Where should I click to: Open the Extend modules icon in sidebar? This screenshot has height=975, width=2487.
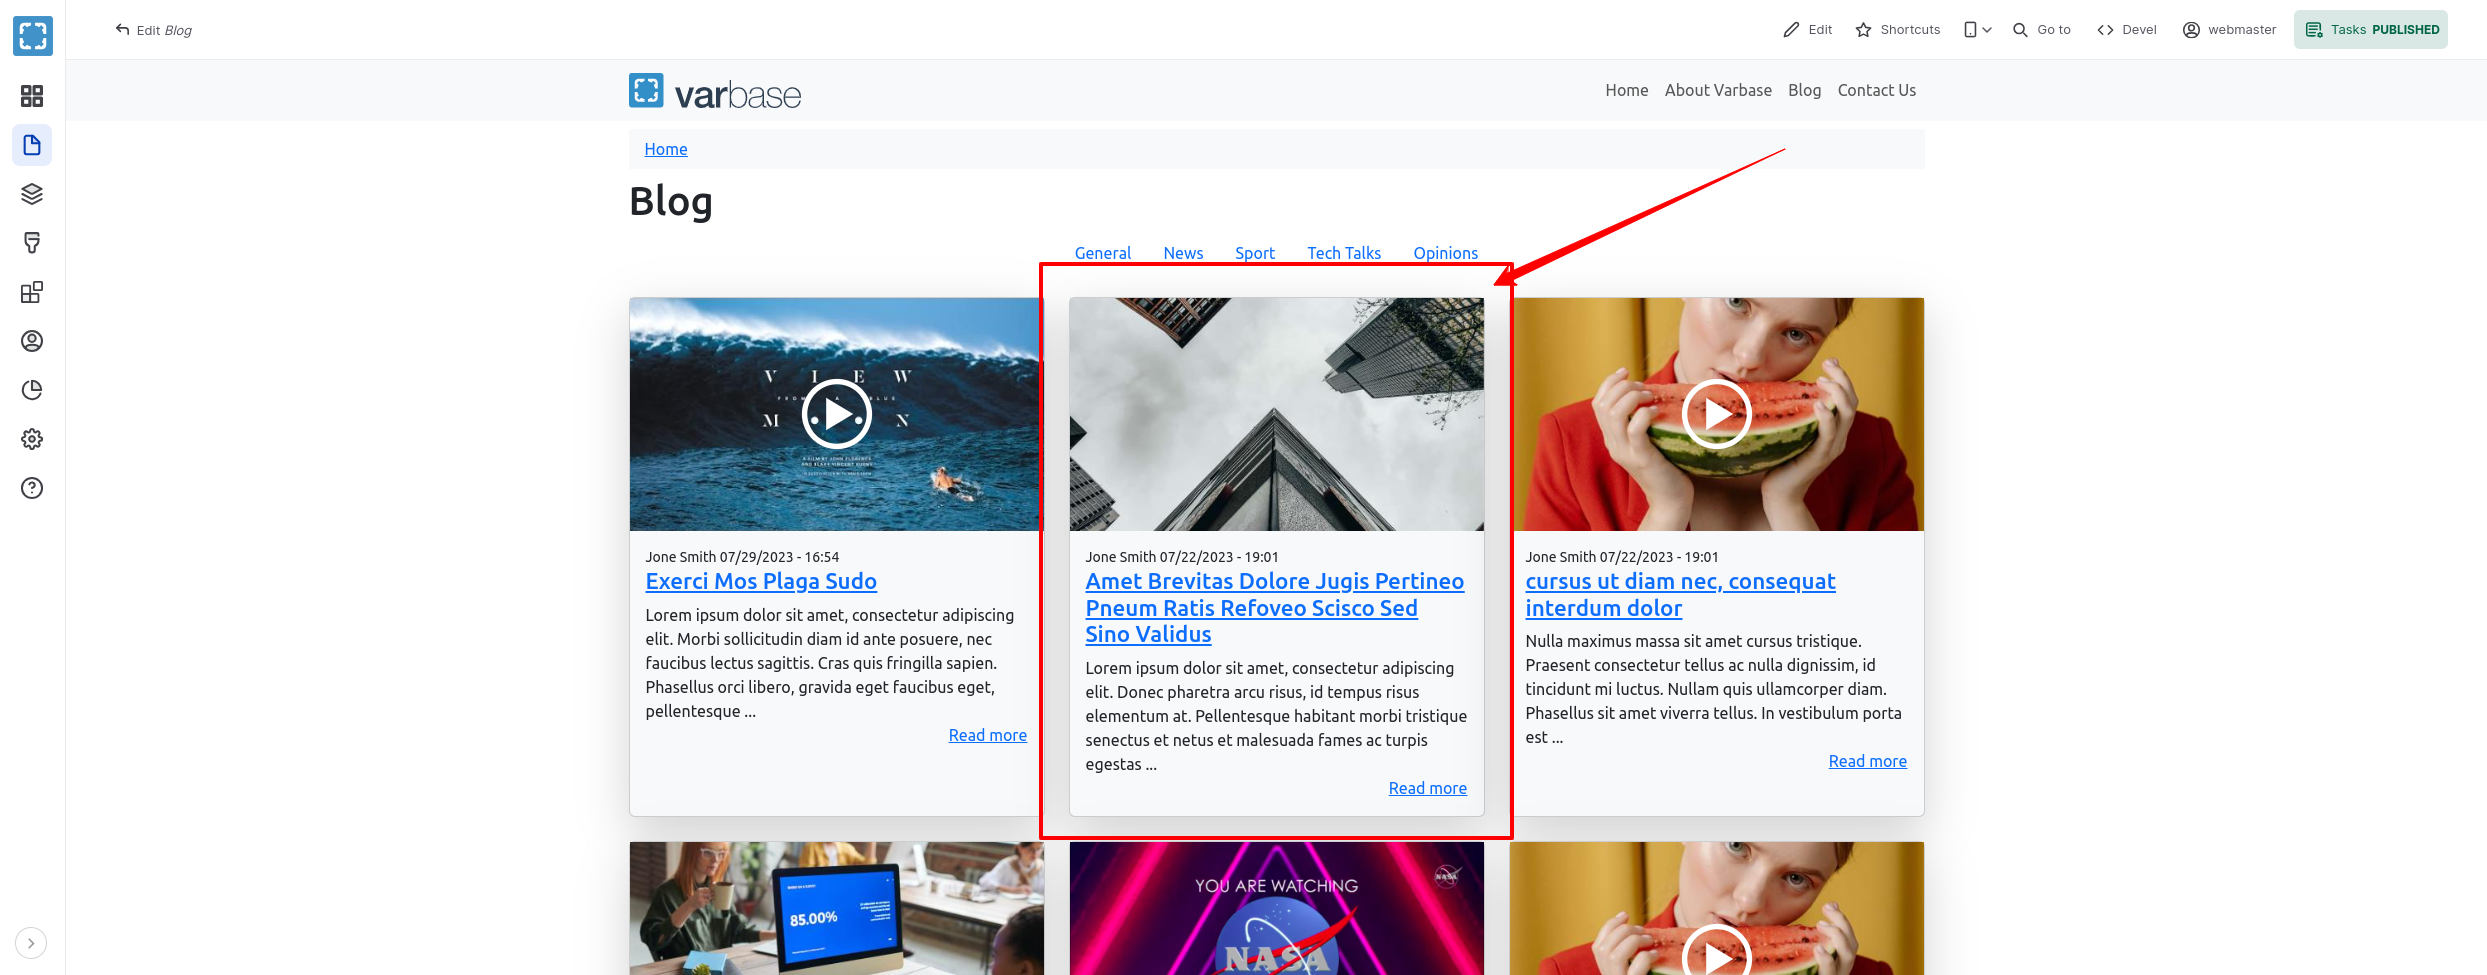tap(32, 292)
